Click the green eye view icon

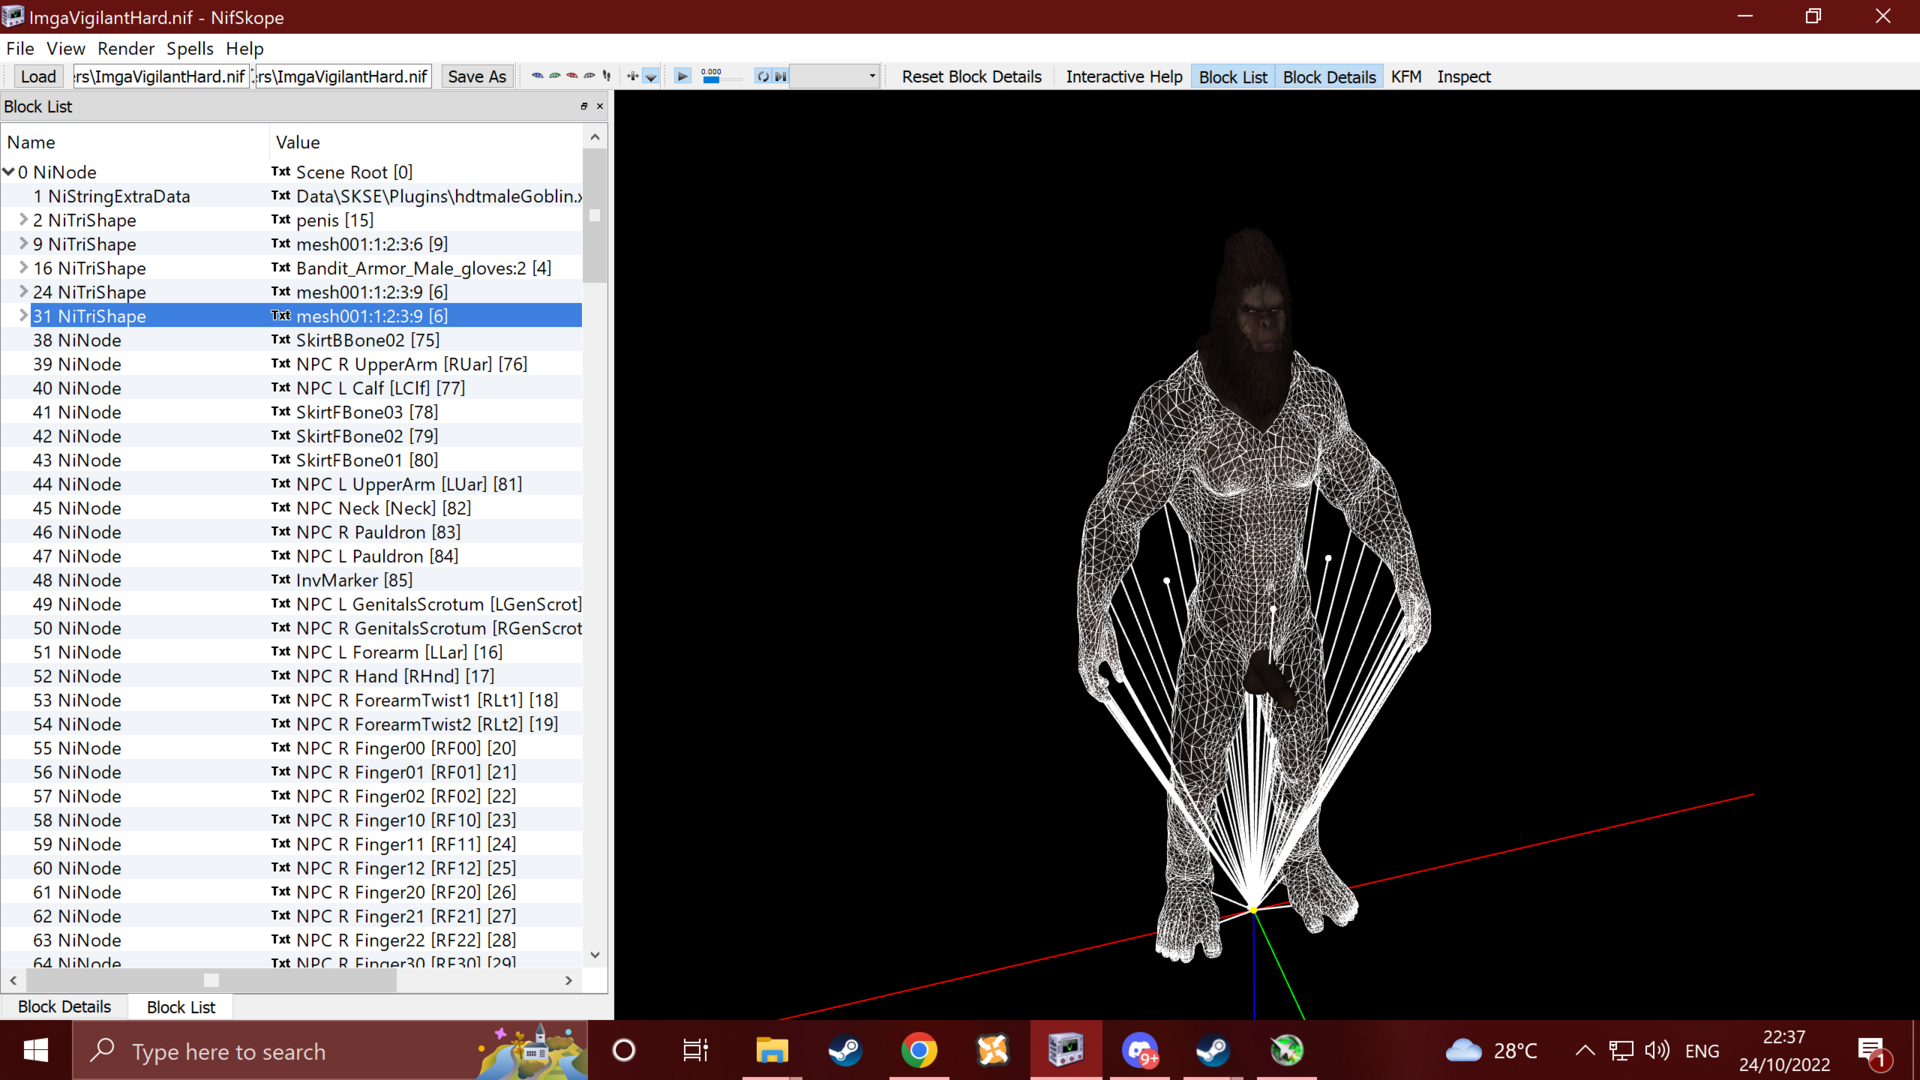(555, 76)
